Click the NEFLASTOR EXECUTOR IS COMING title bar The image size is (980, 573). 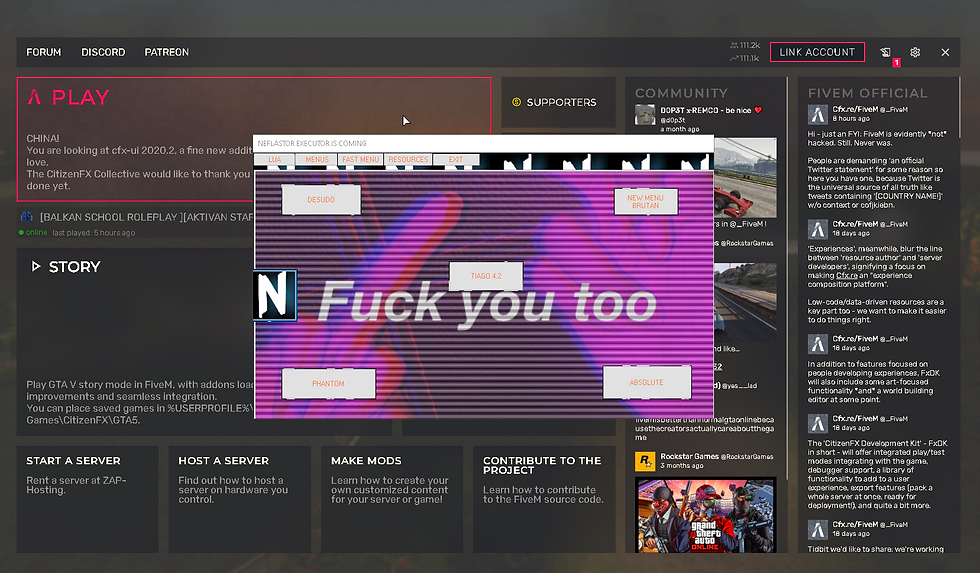point(483,143)
